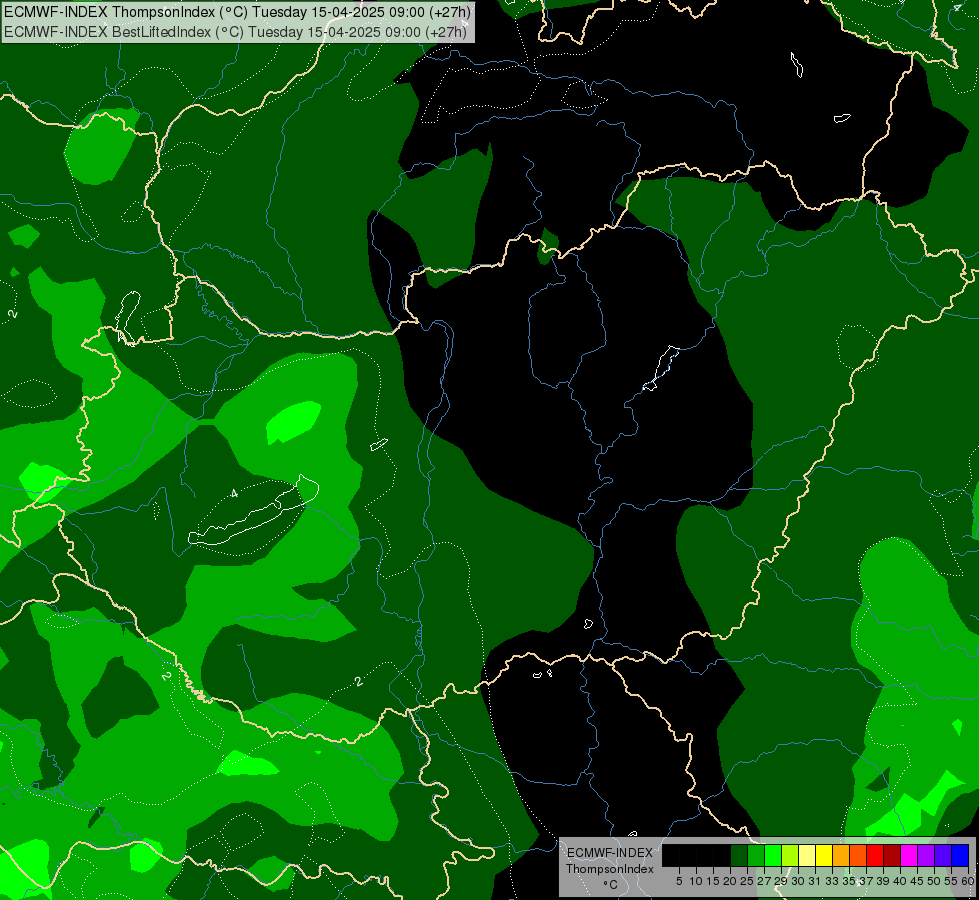The image size is (979, 900).
Task: Pick the black 5–10 legend swatch
Action: tap(688, 855)
